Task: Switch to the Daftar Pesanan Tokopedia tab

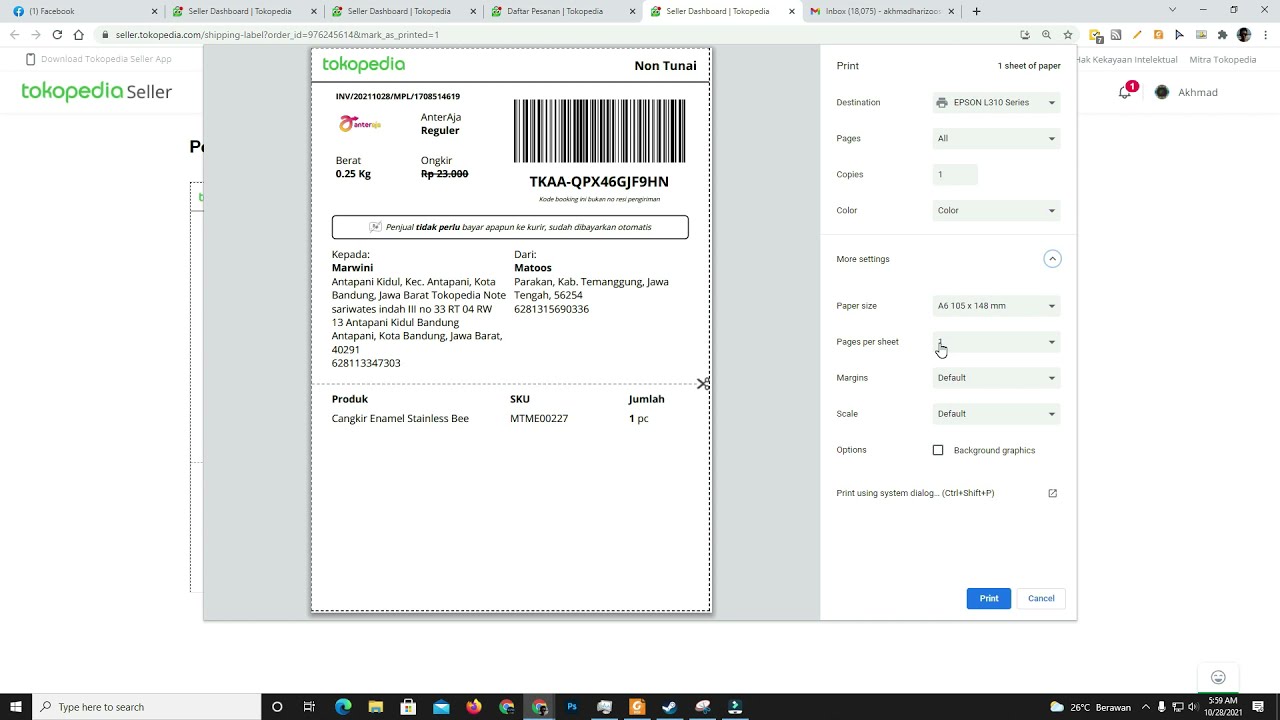Action: (562, 11)
